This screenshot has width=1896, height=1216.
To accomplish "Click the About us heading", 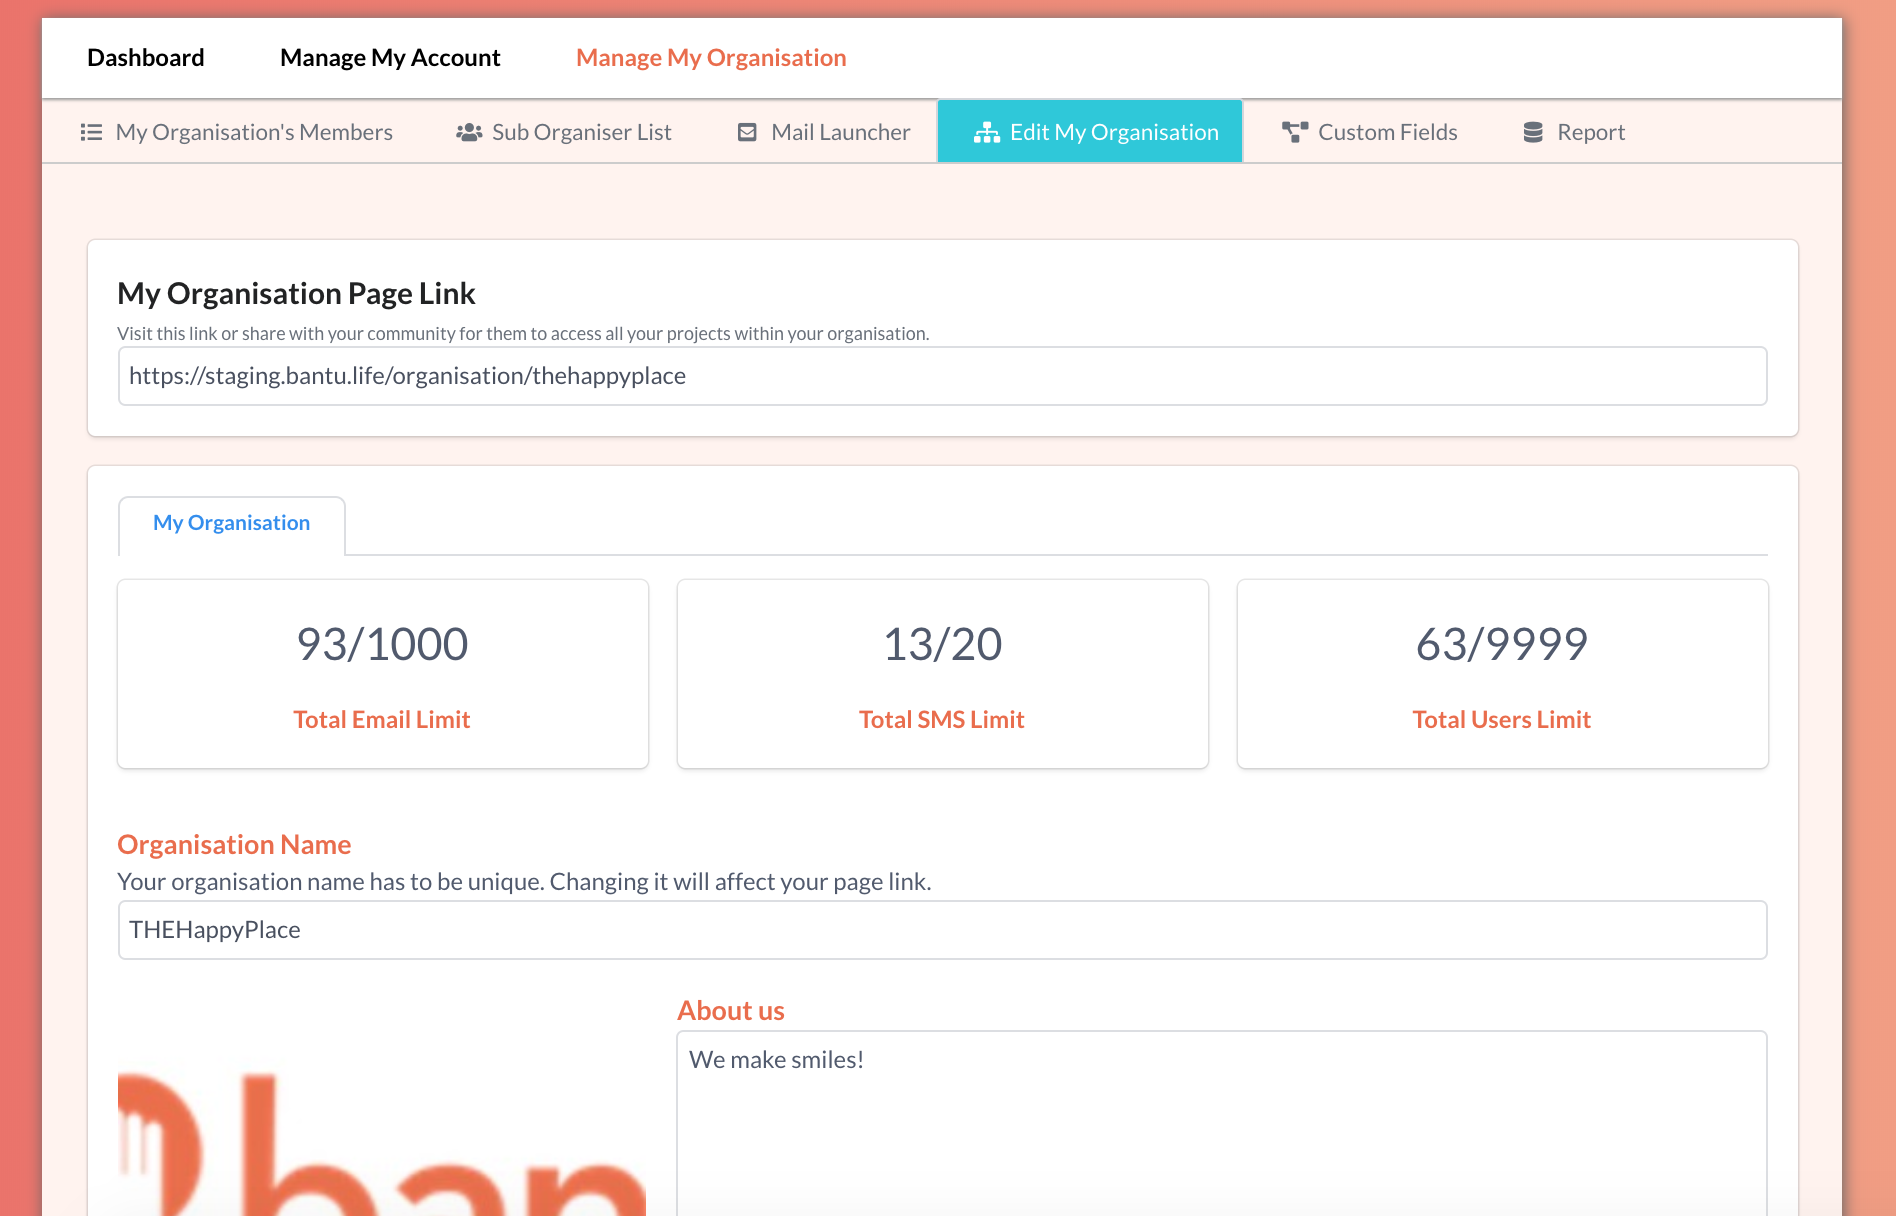I will coord(731,1011).
